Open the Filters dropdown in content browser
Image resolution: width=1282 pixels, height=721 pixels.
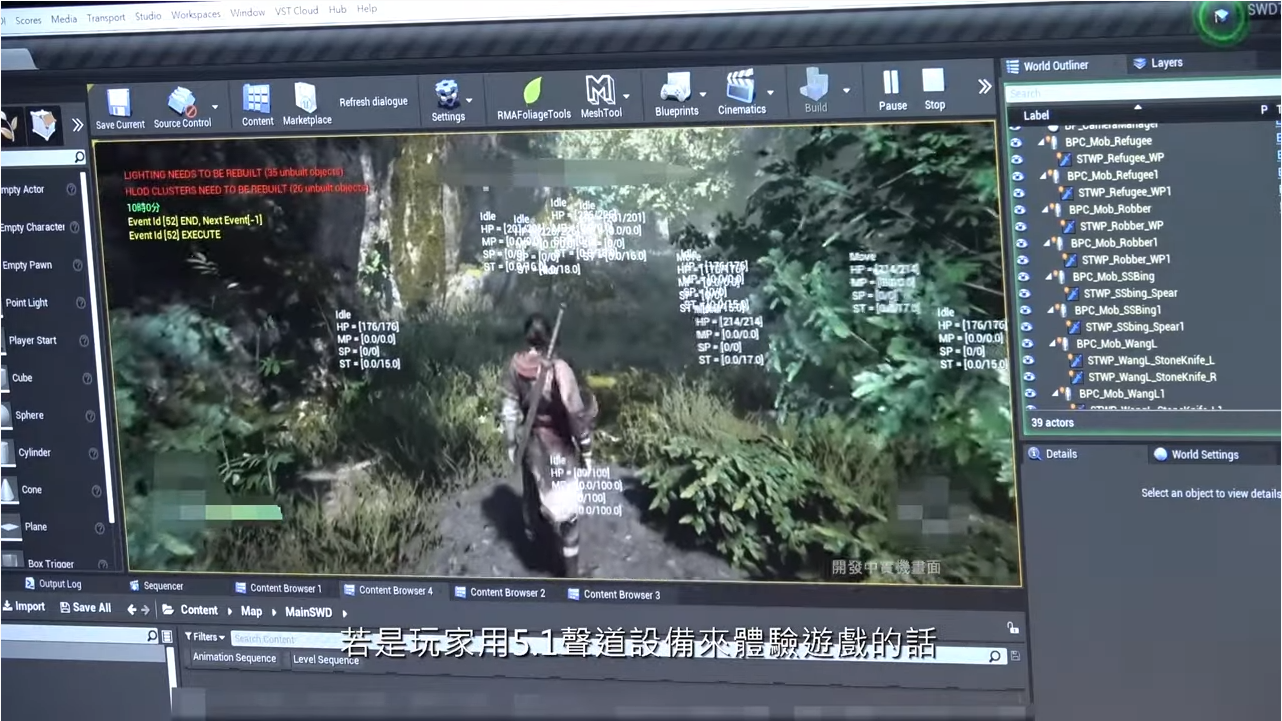pyautogui.click(x=205, y=637)
